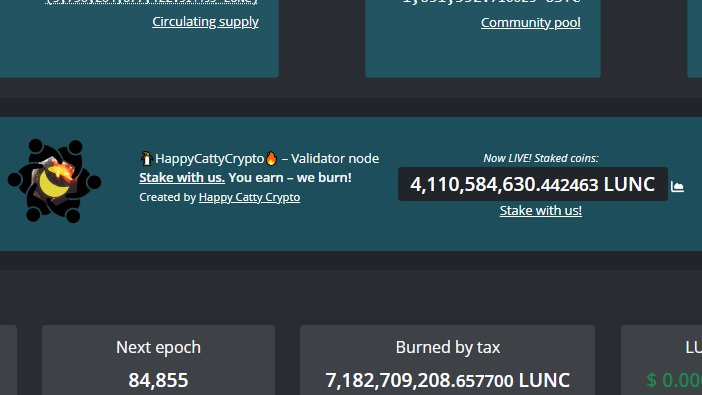Click 'Stake with us!' under staked coins
This screenshot has height=395, width=702.
541,210
